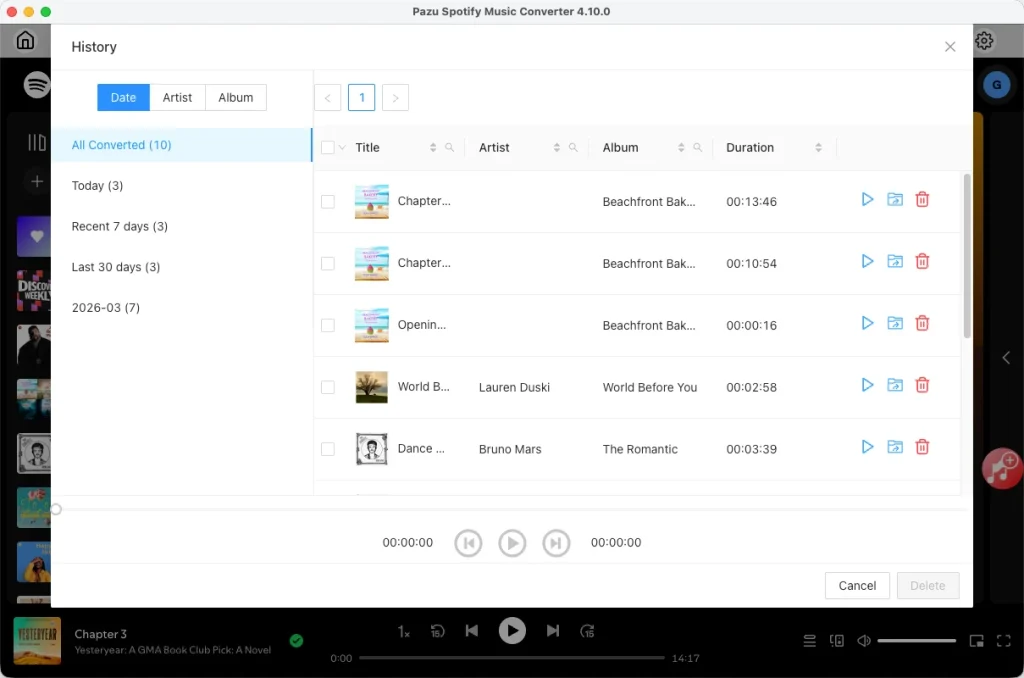
Task: Switch to the Album tab
Action: point(236,97)
